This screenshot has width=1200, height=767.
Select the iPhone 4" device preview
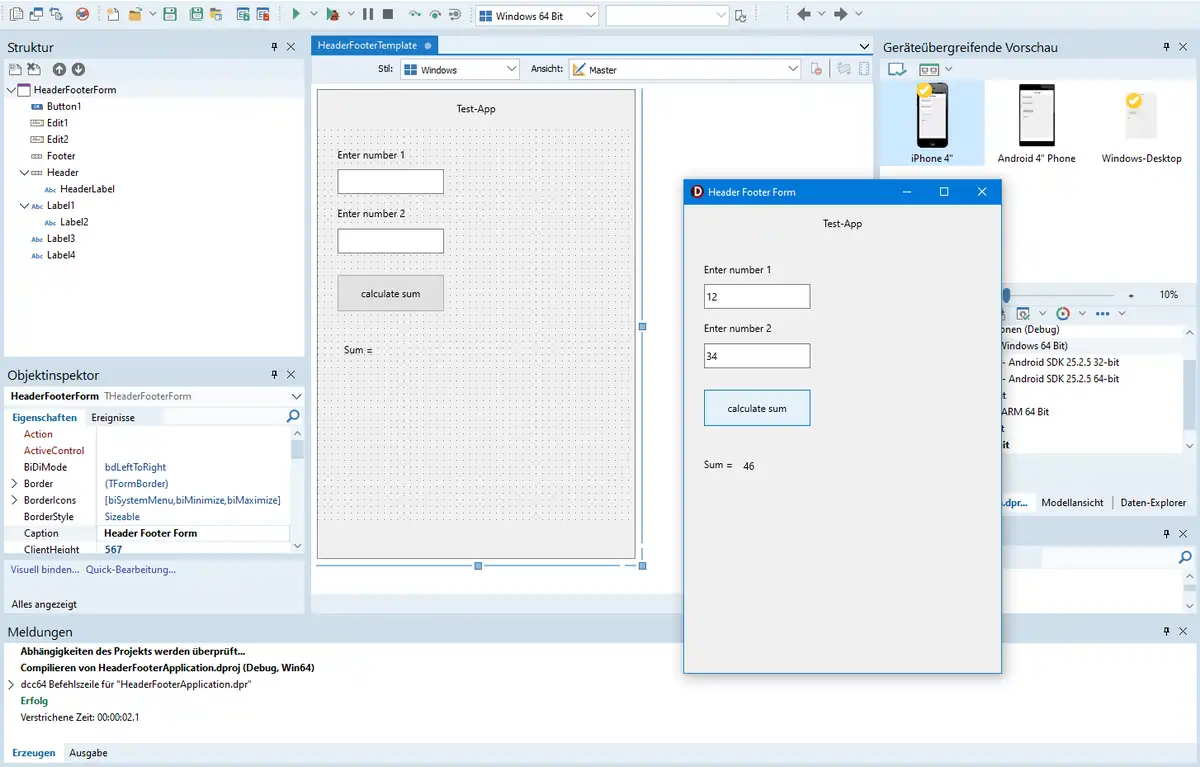tap(932, 123)
